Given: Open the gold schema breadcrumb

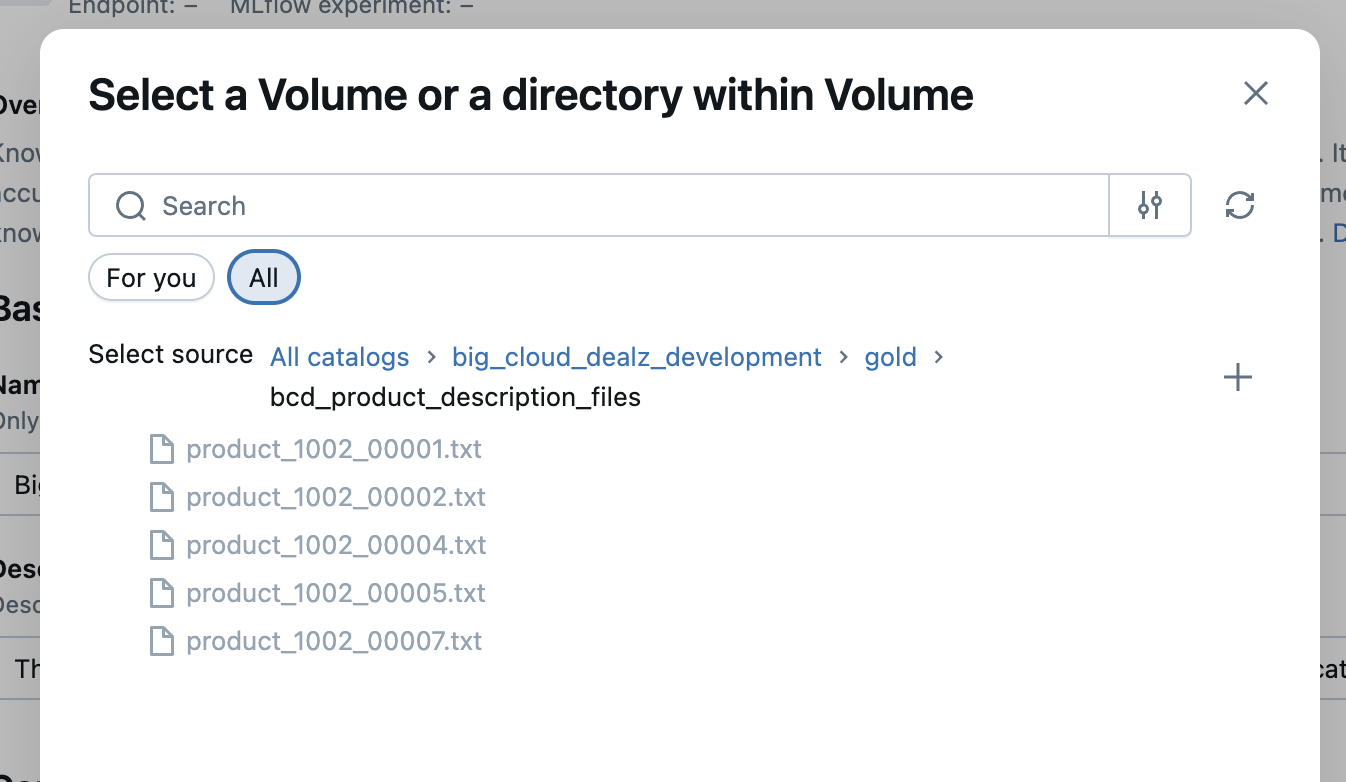Looking at the screenshot, I should tap(891, 357).
